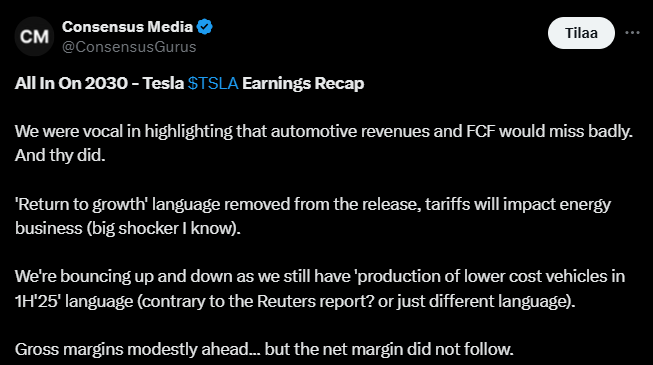Screen dimensions: 653x365
Task: Open the @ConsensusGurus handle link
Action: coord(129,47)
